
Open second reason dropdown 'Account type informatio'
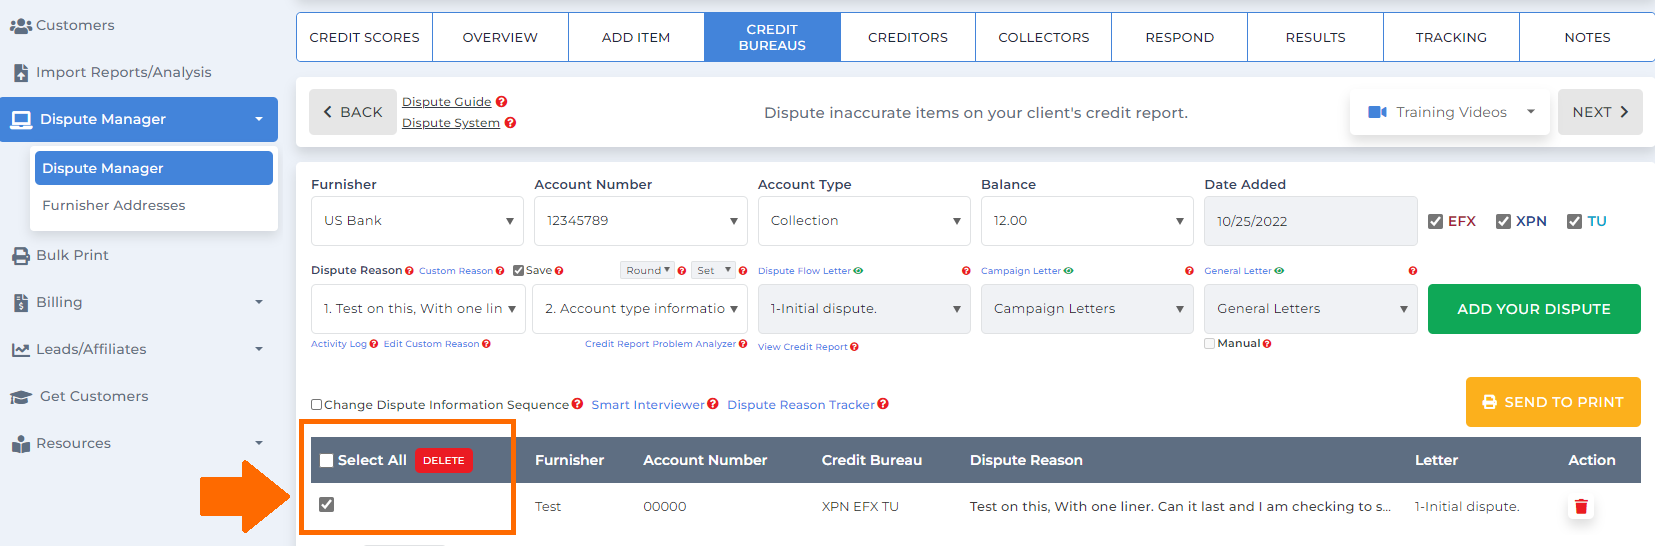point(640,309)
